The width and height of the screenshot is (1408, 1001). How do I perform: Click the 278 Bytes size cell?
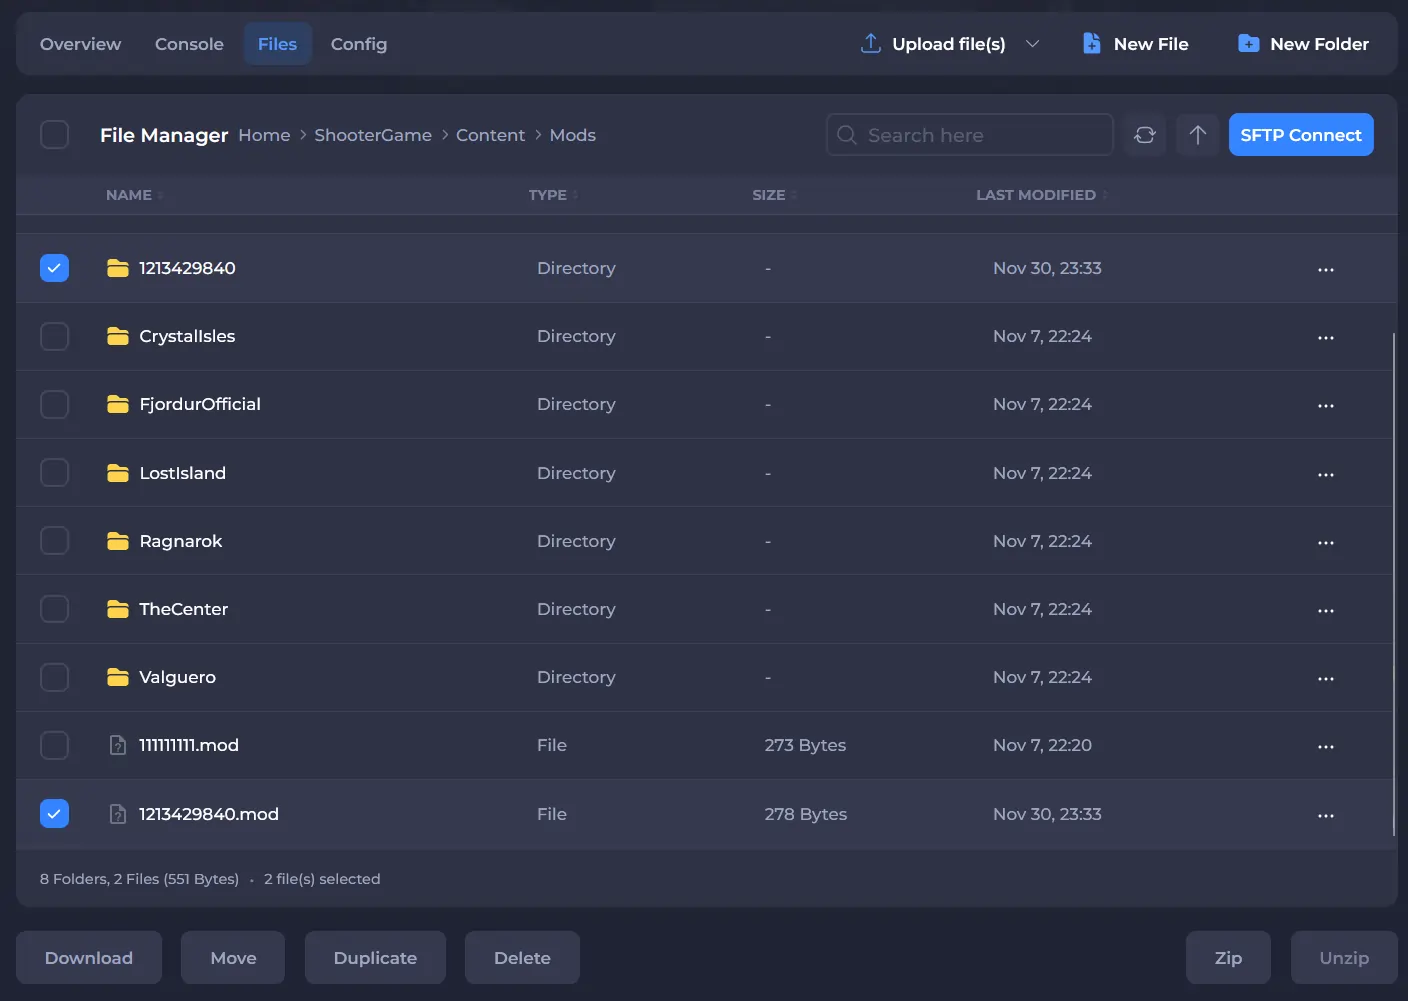[805, 814]
